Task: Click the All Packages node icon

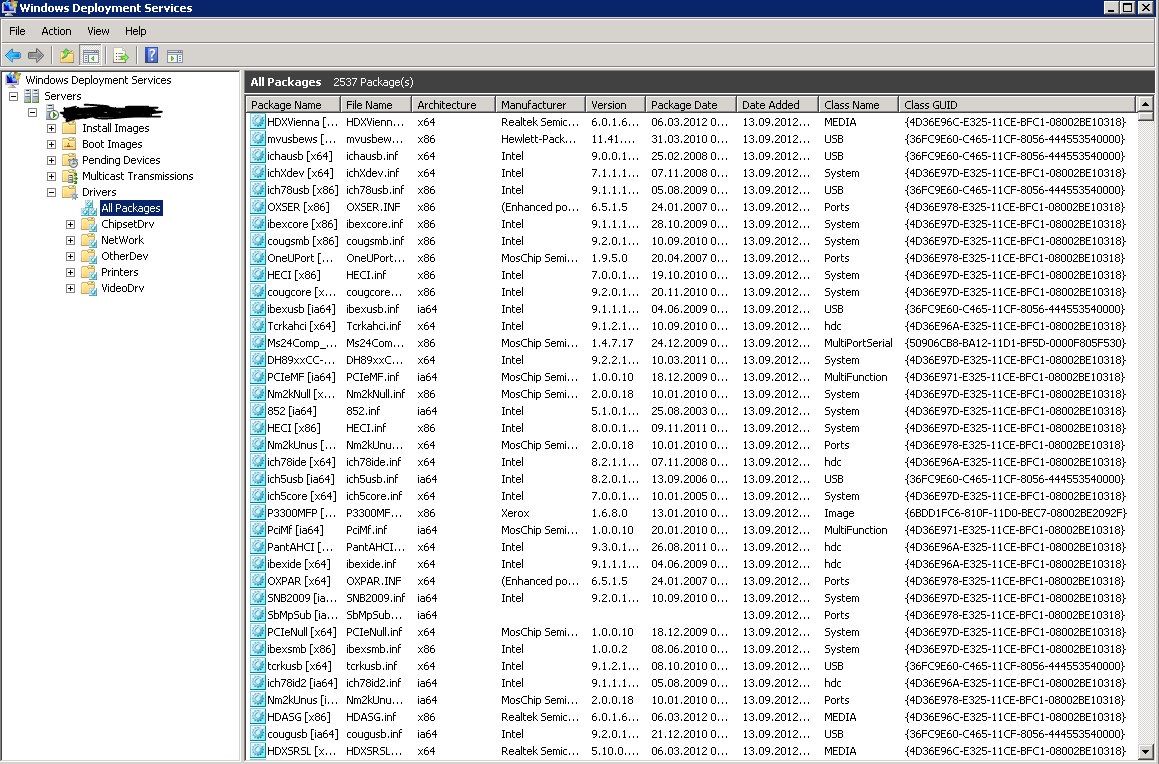Action: (89, 208)
